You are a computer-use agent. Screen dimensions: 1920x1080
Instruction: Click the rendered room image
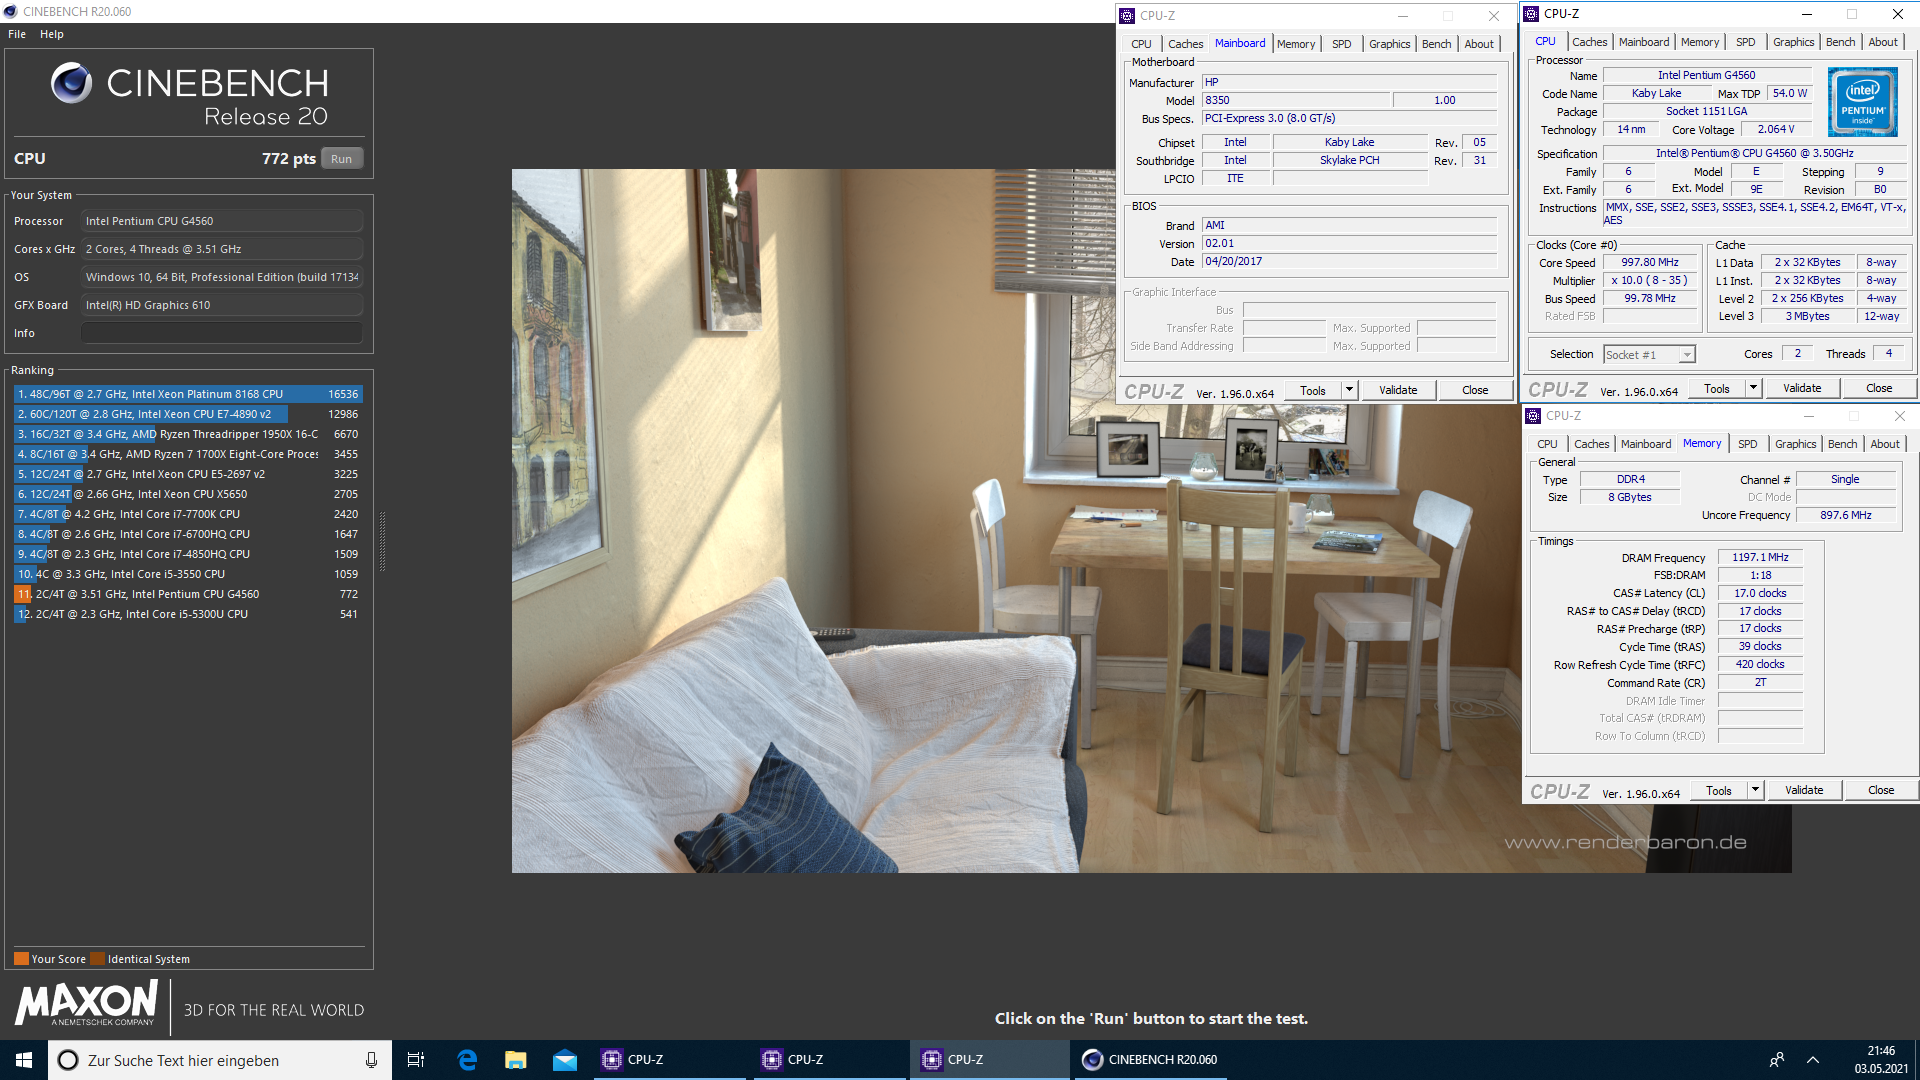[1151, 520]
